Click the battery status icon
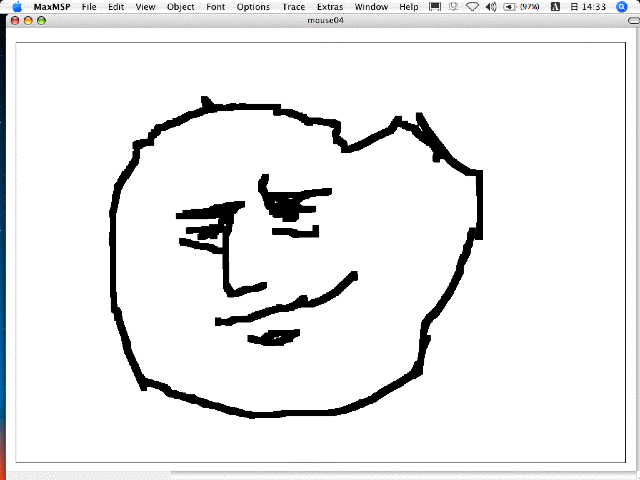 coord(521,7)
